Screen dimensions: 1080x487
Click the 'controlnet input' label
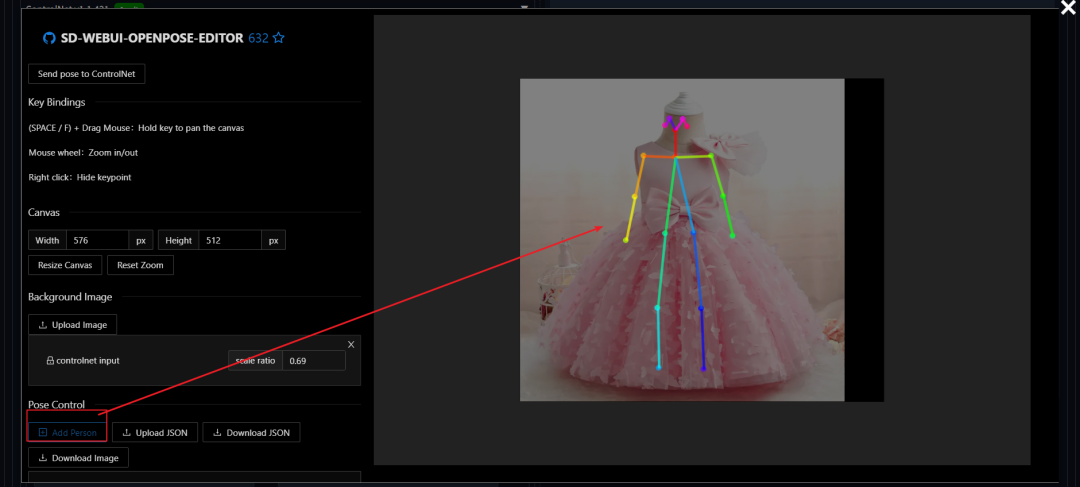click(87, 360)
